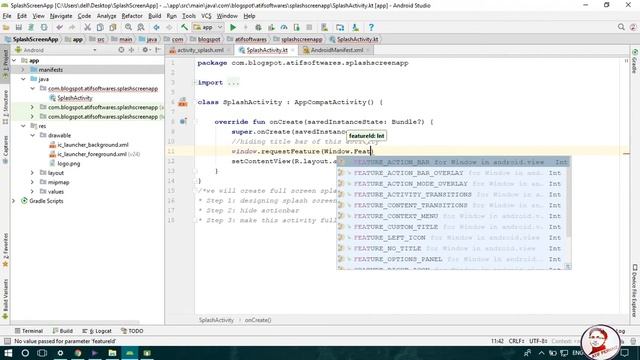Click the project panel settings gear icon
Image resolution: width=640 pixels, height=360 pixels.
pyautogui.click(x=145, y=50)
